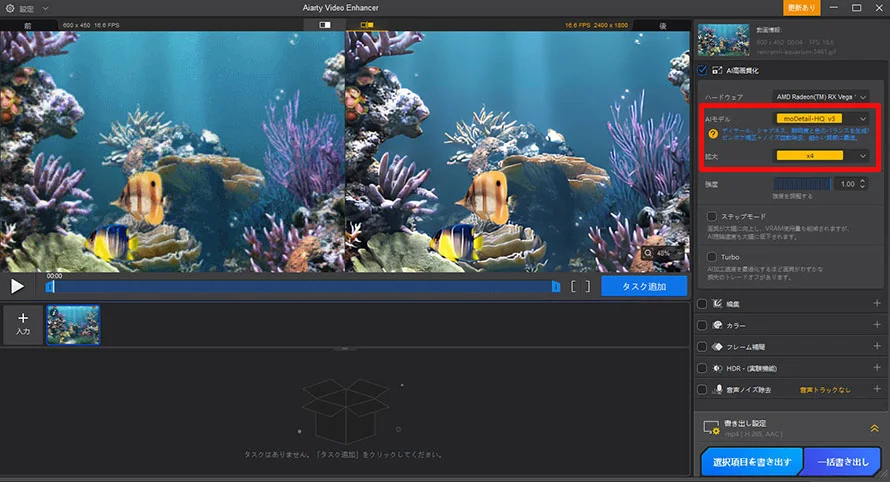This screenshot has width=890, height=482.
Task: Switch to single-pane preview layout icon
Action: coord(325,25)
